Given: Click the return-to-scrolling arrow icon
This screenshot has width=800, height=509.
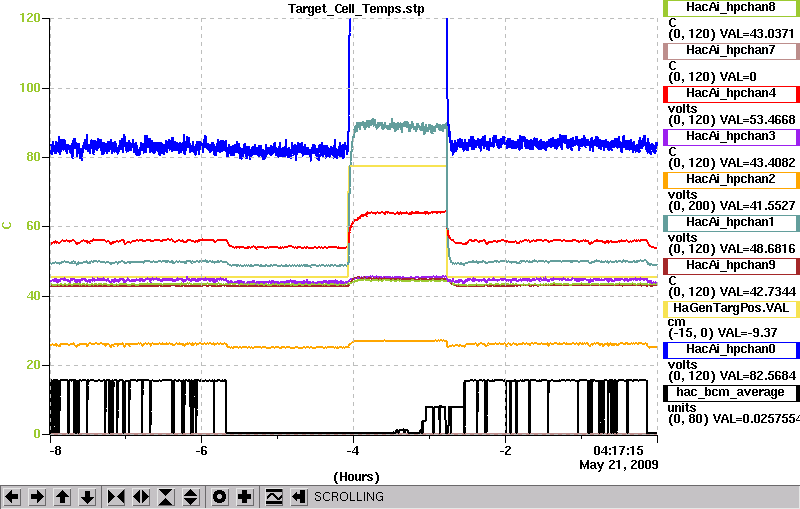Looking at the screenshot, I should click(299, 497).
